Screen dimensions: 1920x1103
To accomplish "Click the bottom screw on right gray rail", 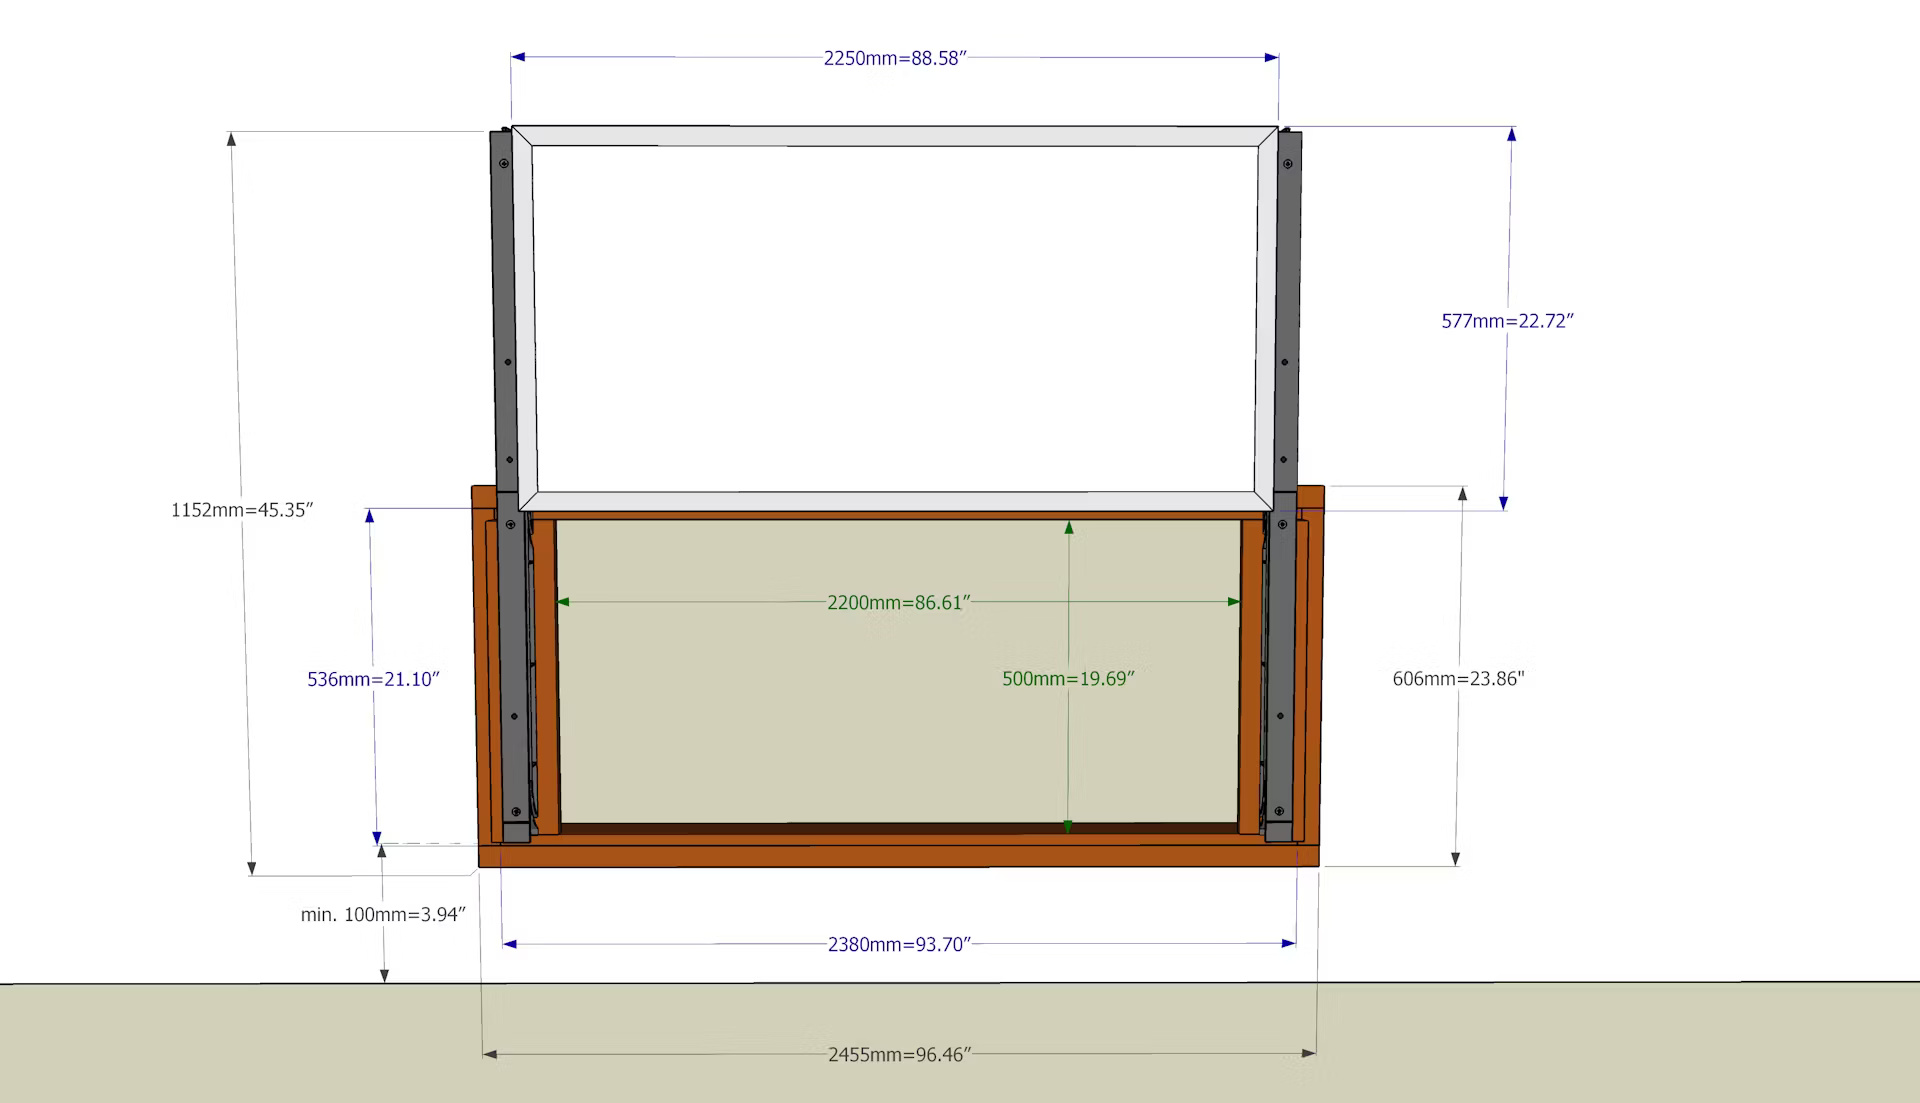I will (x=1277, y=811).
